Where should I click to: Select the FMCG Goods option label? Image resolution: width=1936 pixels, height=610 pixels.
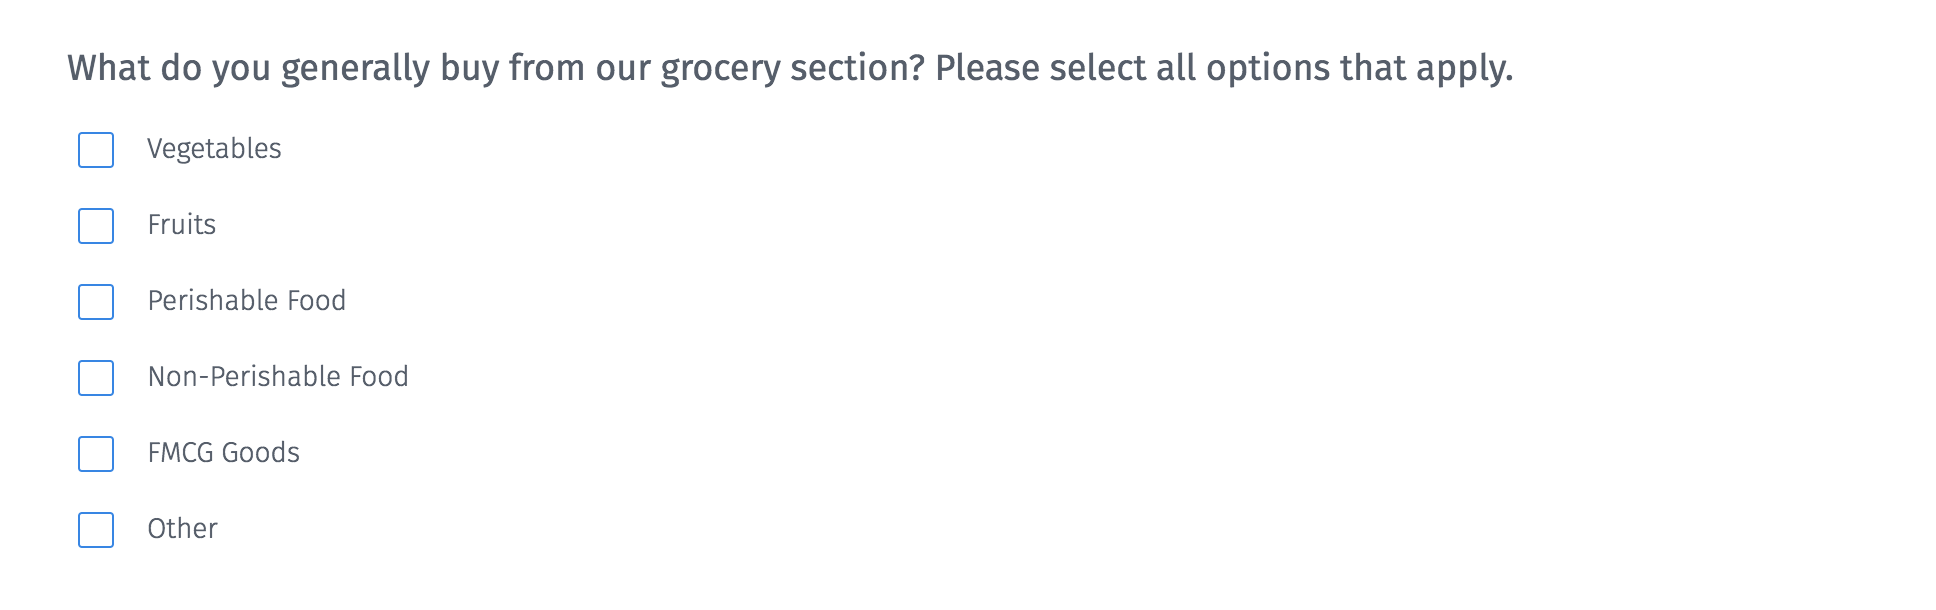tap(223, 453)
